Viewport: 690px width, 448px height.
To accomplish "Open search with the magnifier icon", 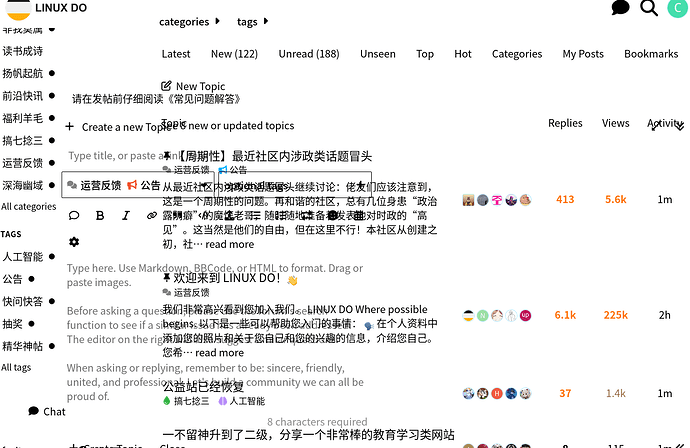I will (649, 7).
